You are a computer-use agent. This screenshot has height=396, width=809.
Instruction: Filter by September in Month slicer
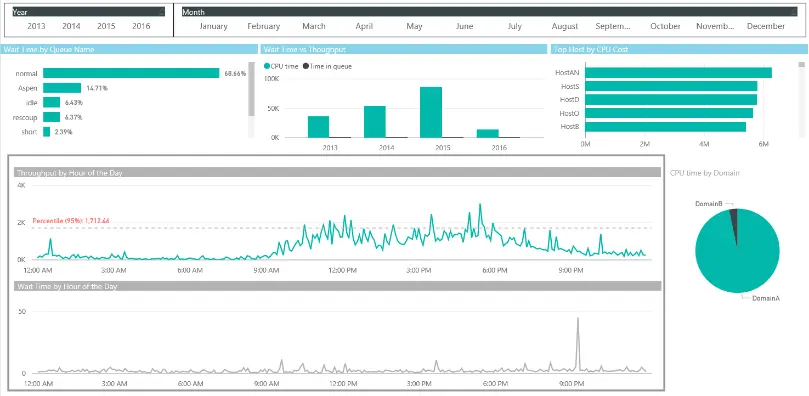(x=613, y=26)
